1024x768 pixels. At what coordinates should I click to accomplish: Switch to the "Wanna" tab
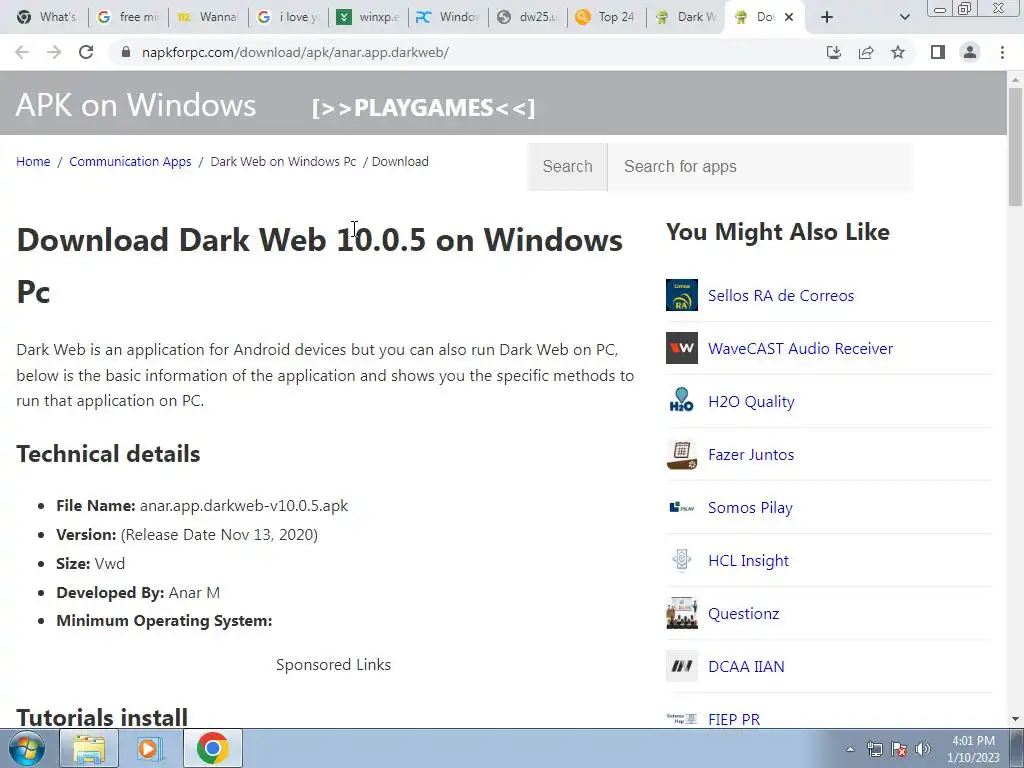pos(208,17)
